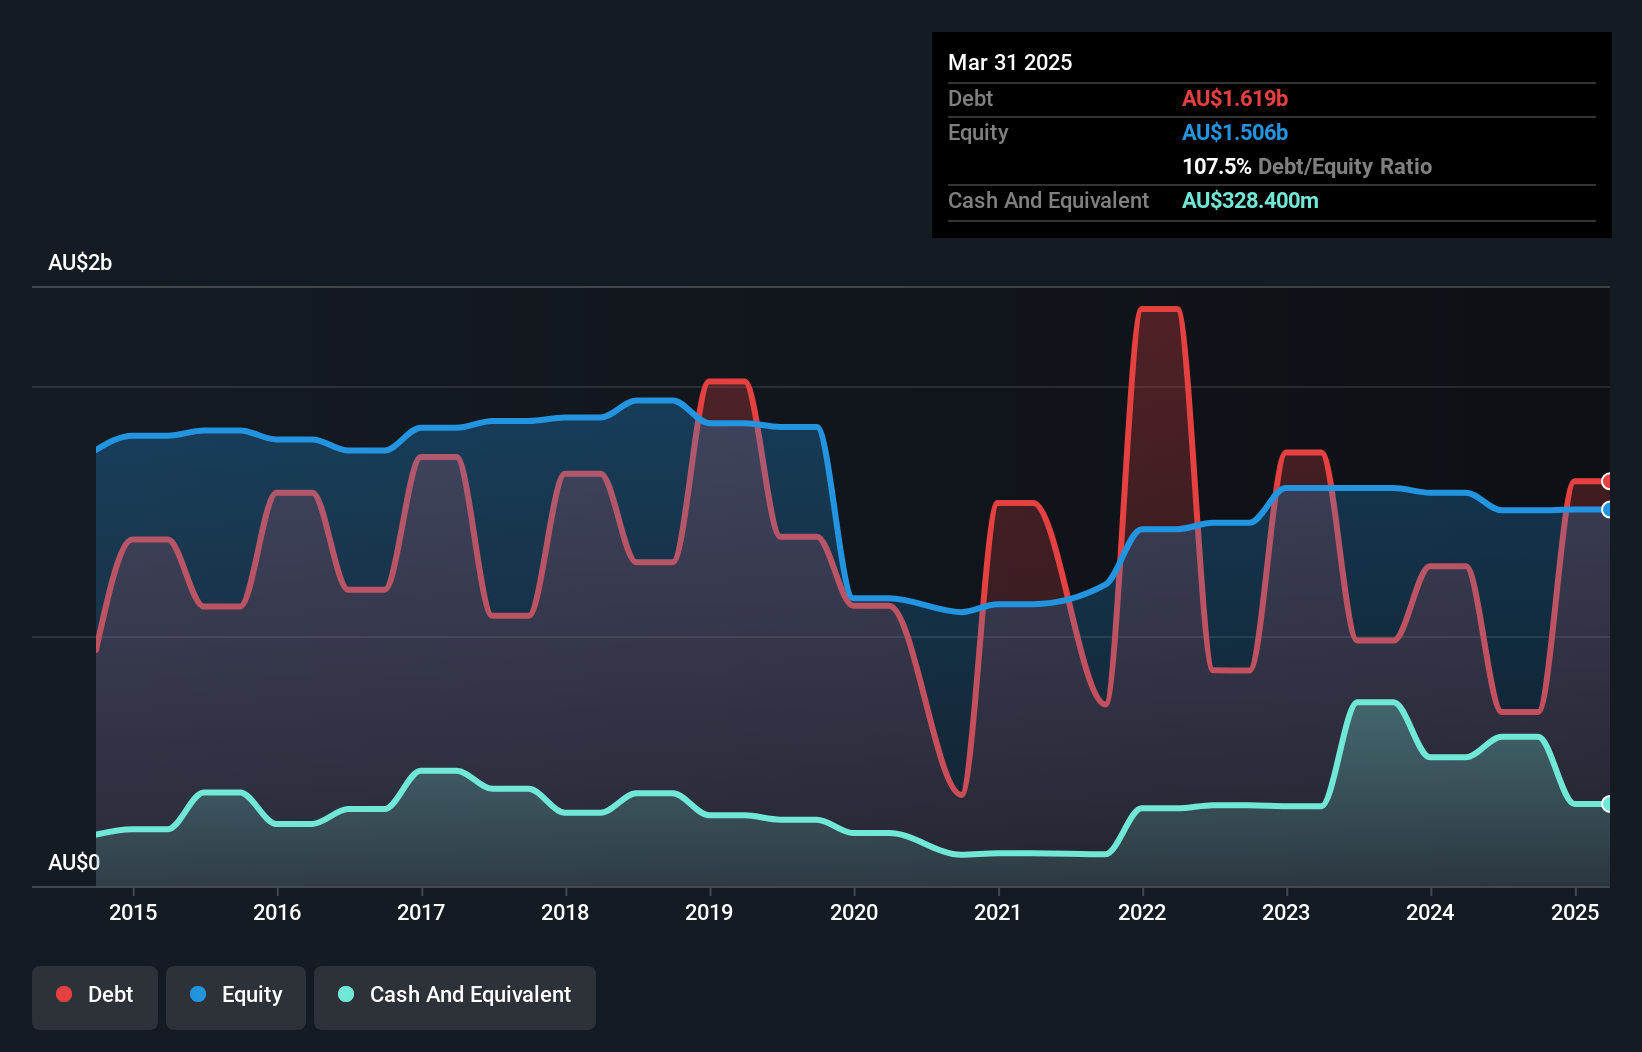Open the Debt row in the tooltip

tap(970, 98)
